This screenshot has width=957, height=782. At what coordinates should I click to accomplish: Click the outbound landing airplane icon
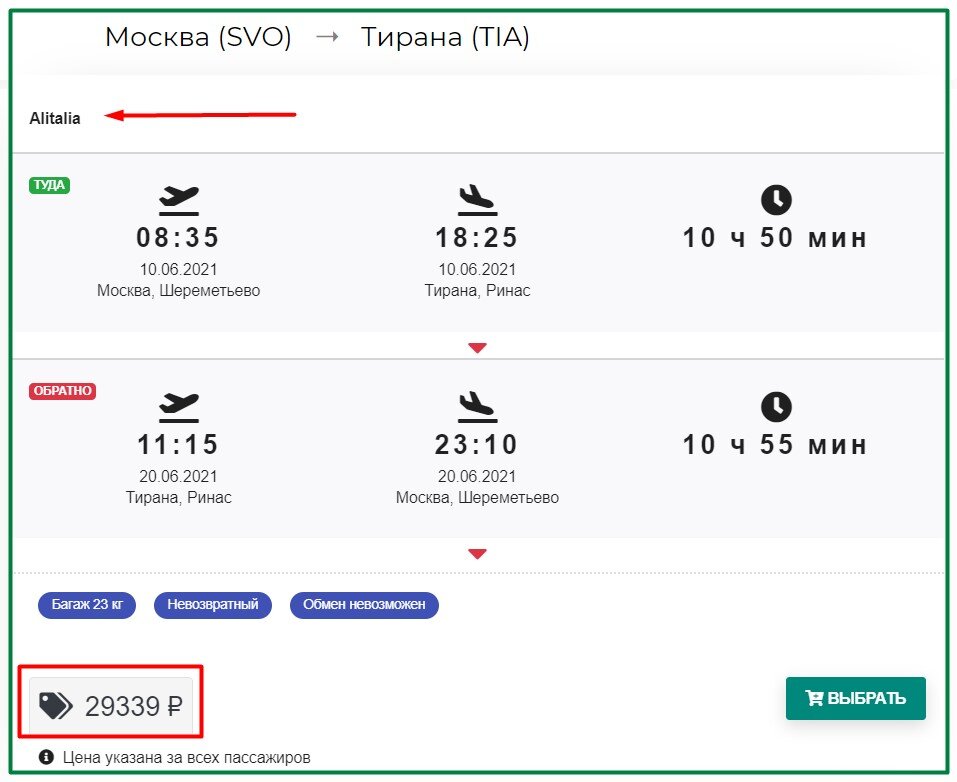[477, 201]
